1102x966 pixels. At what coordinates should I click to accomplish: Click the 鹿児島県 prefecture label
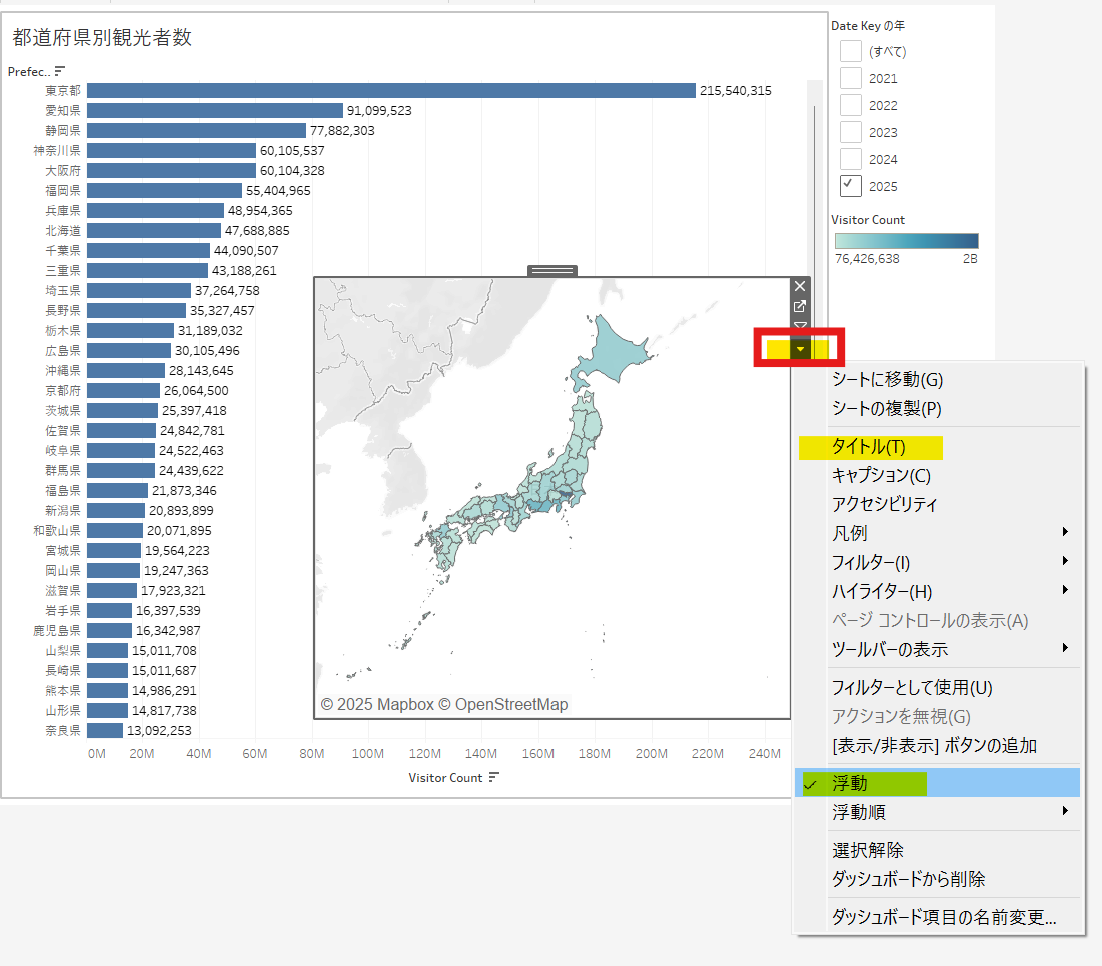(x=57, y=631)
